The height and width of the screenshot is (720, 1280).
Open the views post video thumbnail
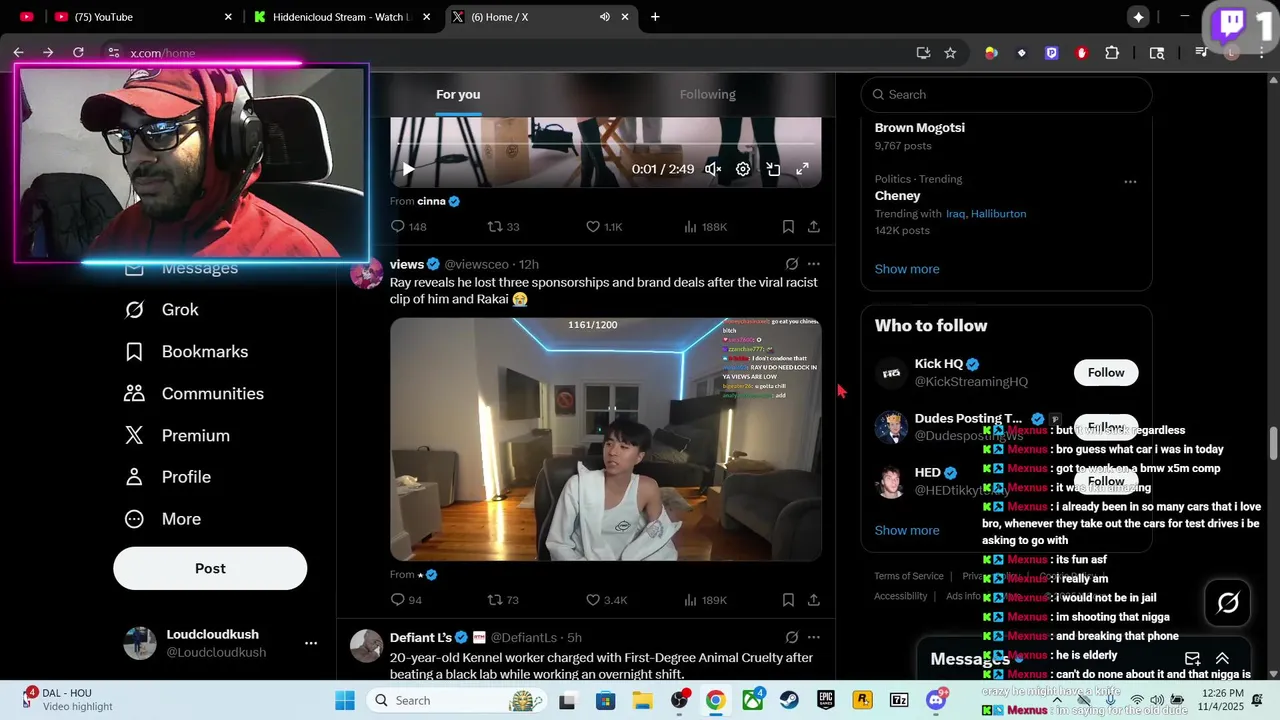pyautogui.click(x=606, y=439)
